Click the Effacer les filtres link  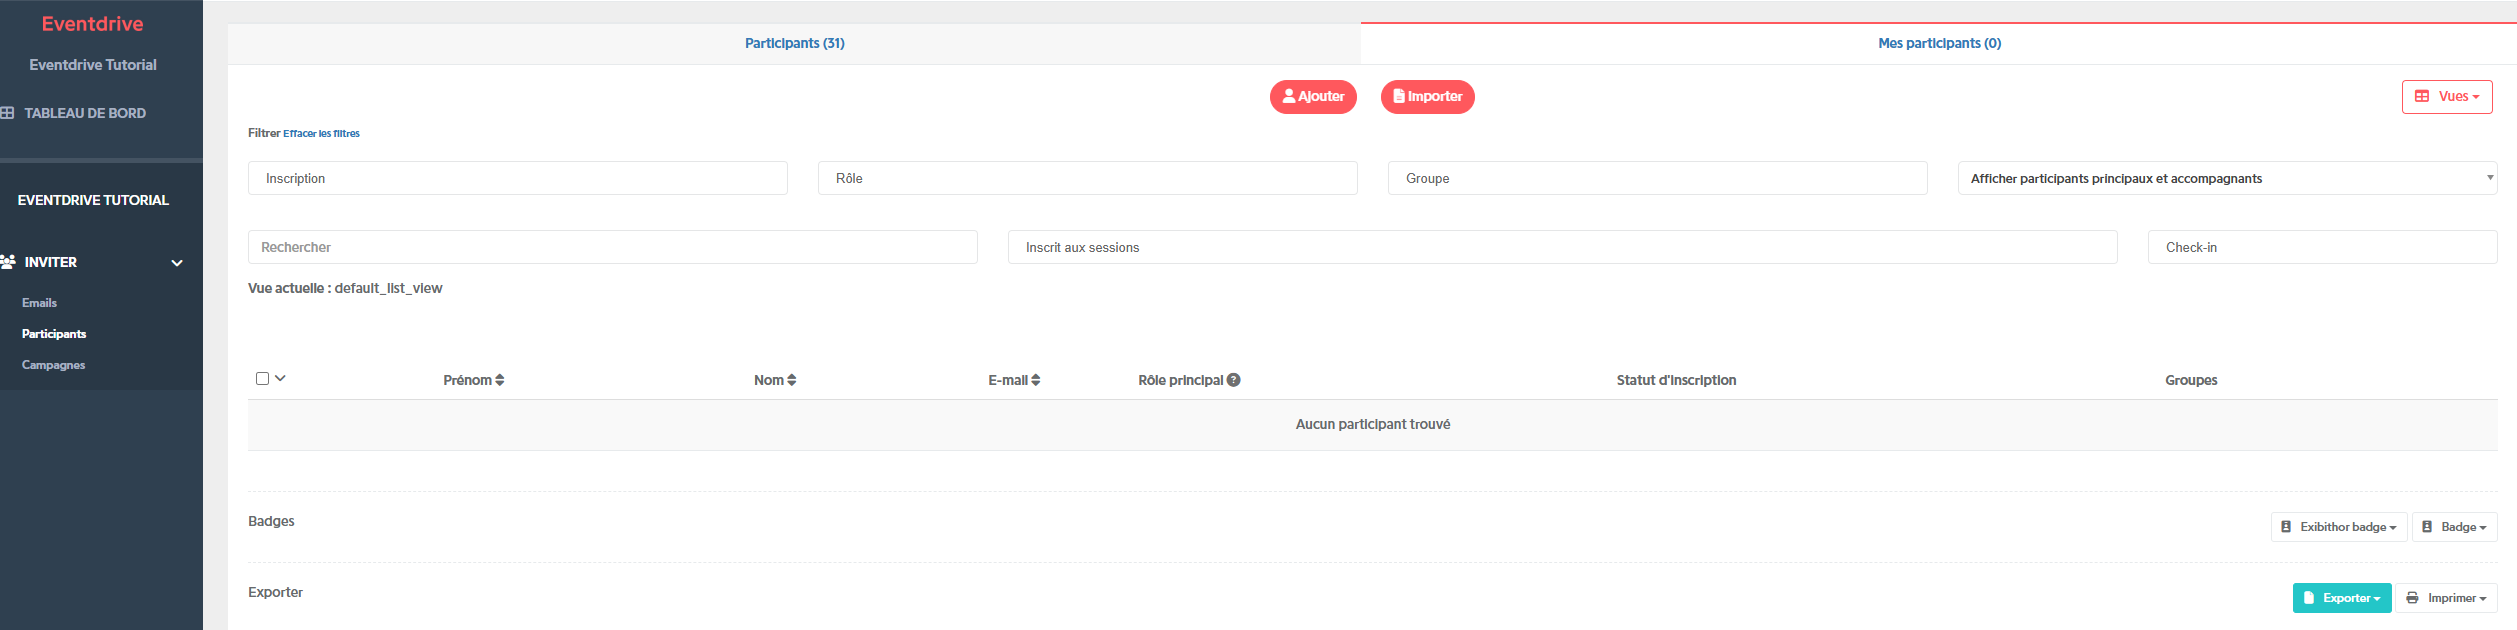321,133
